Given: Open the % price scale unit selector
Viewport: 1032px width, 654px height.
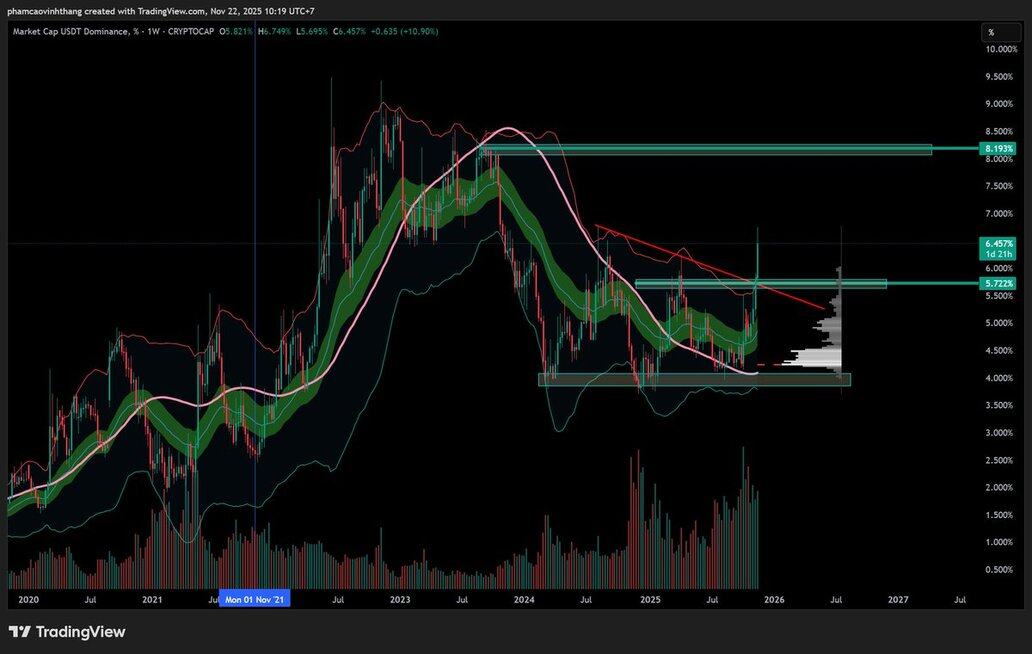Looking at the screenshot, I should coord(991,33).
